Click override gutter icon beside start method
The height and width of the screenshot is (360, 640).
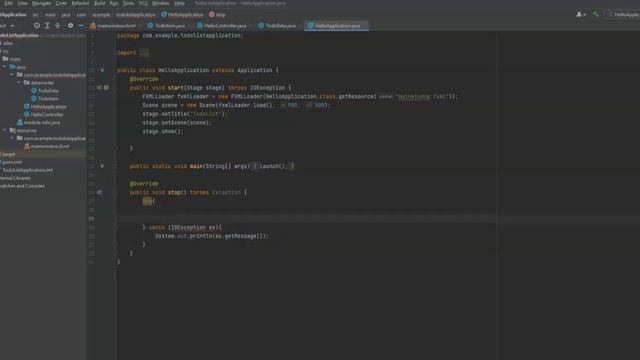point(99,87)
